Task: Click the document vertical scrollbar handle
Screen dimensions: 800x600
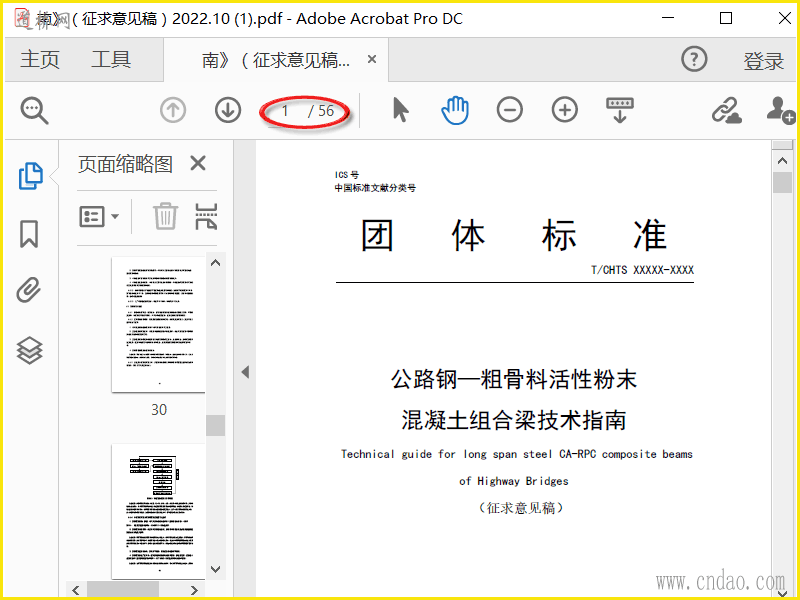Action: click(x=782, y=182)
